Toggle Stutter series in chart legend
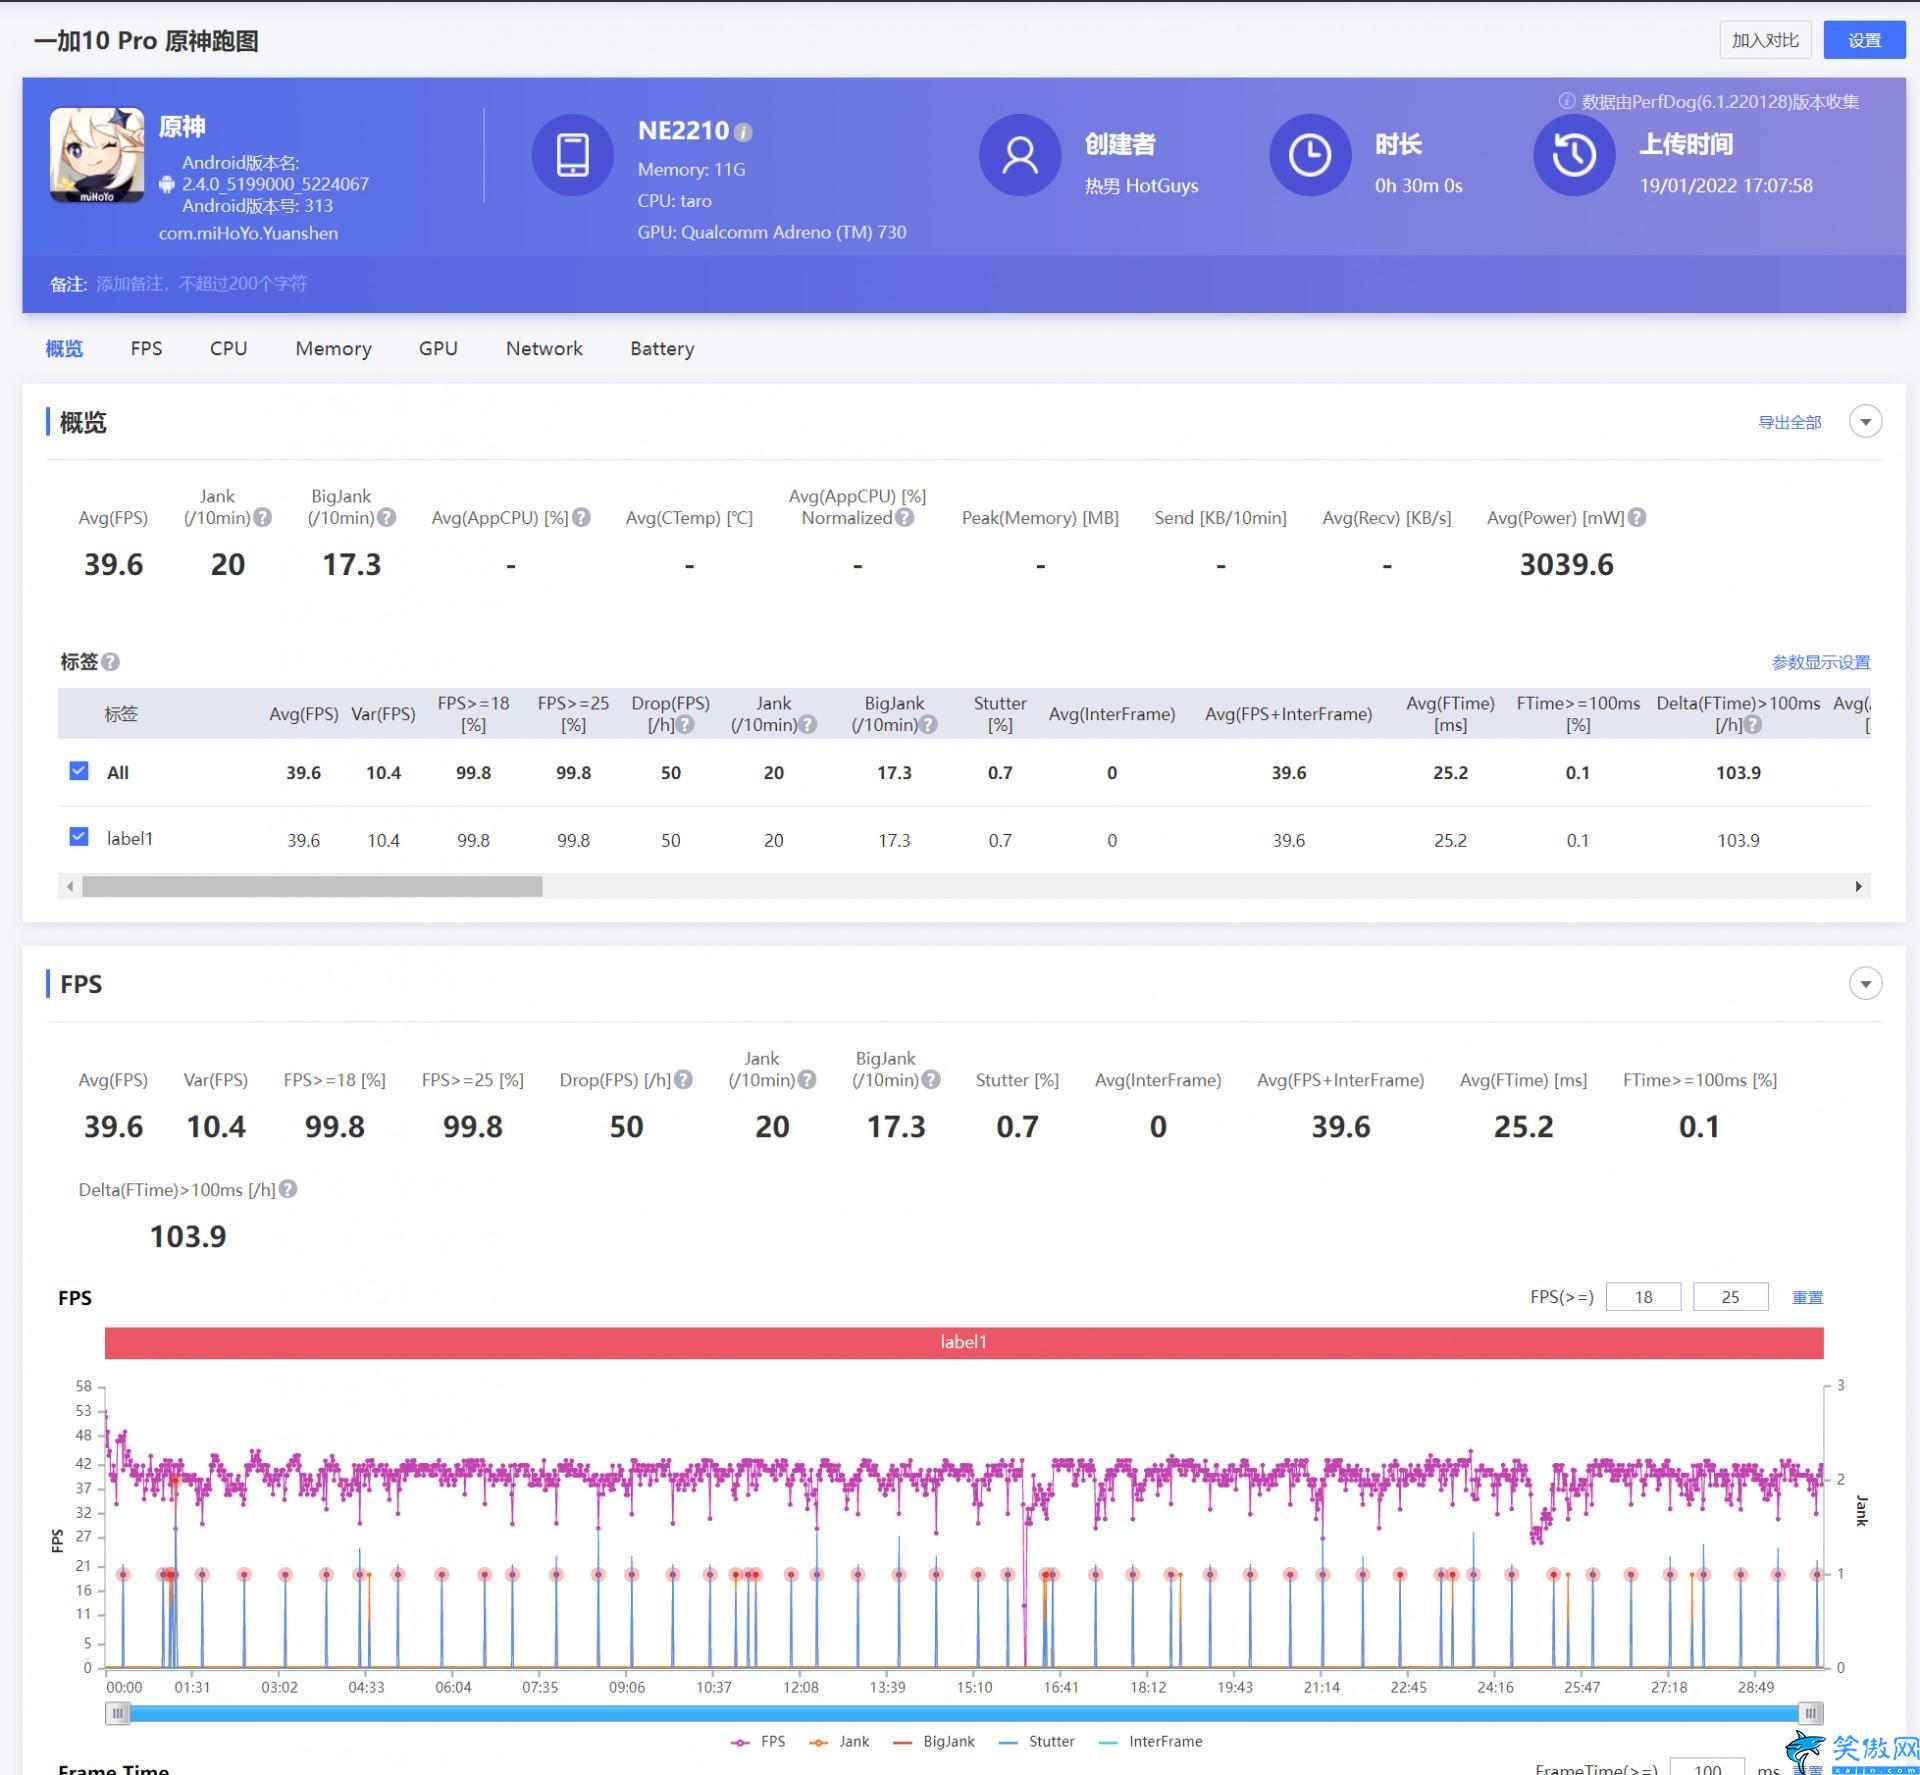The height and width of the screenshot is (1775, 1920). [x=1037, y=1742]
